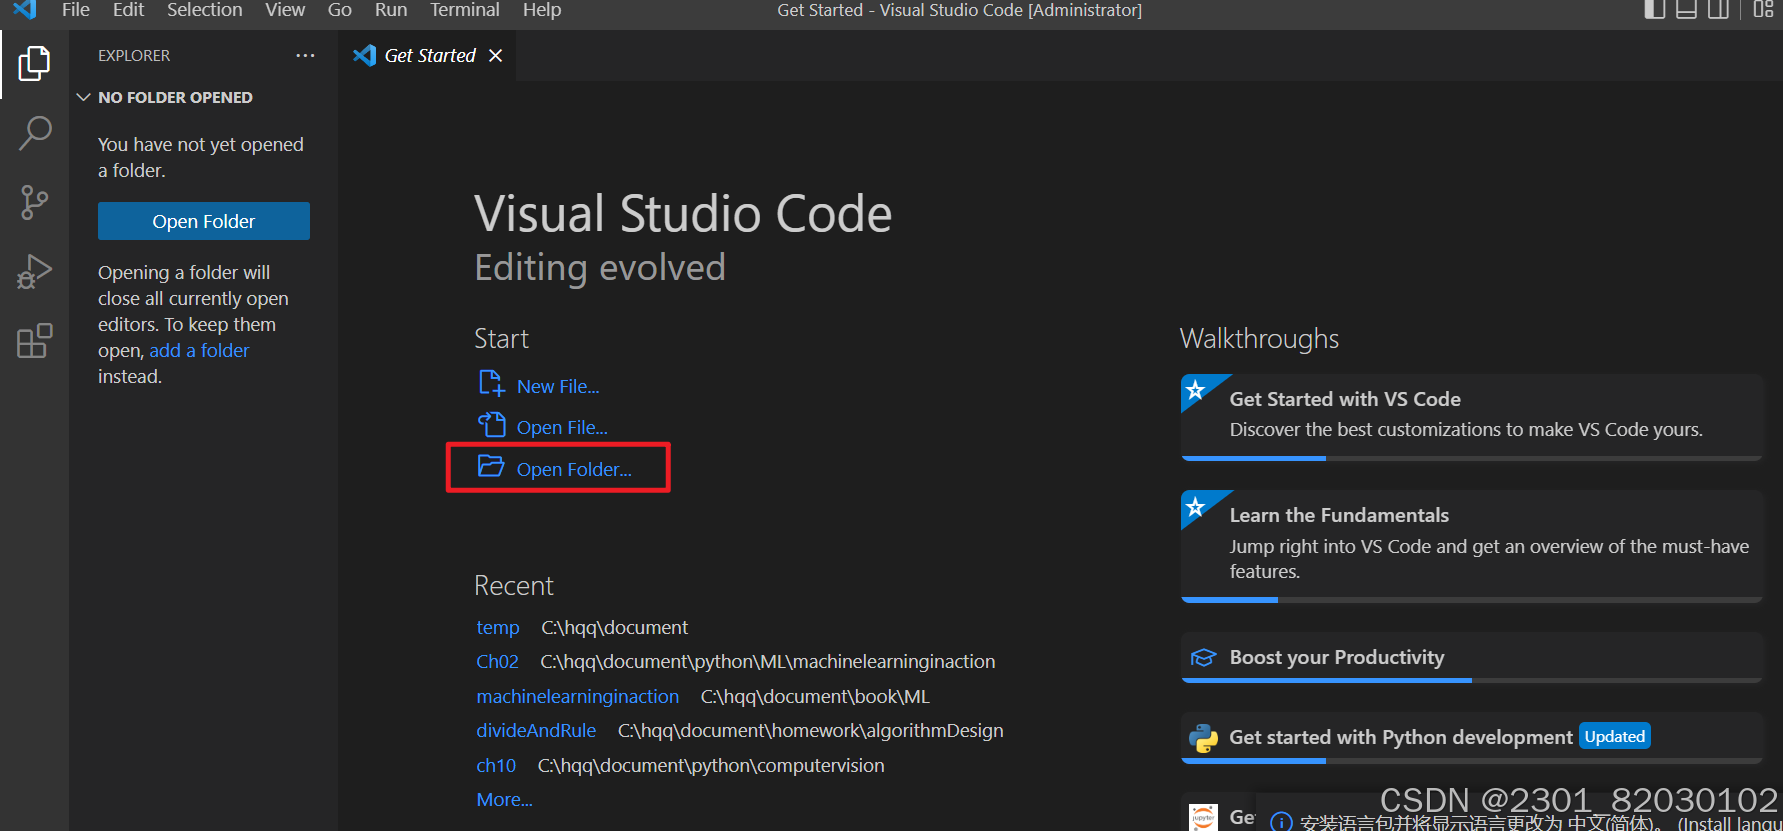Open recent folder 'machinelearninginaction'
1783x831 pixels.
(577, 697)
